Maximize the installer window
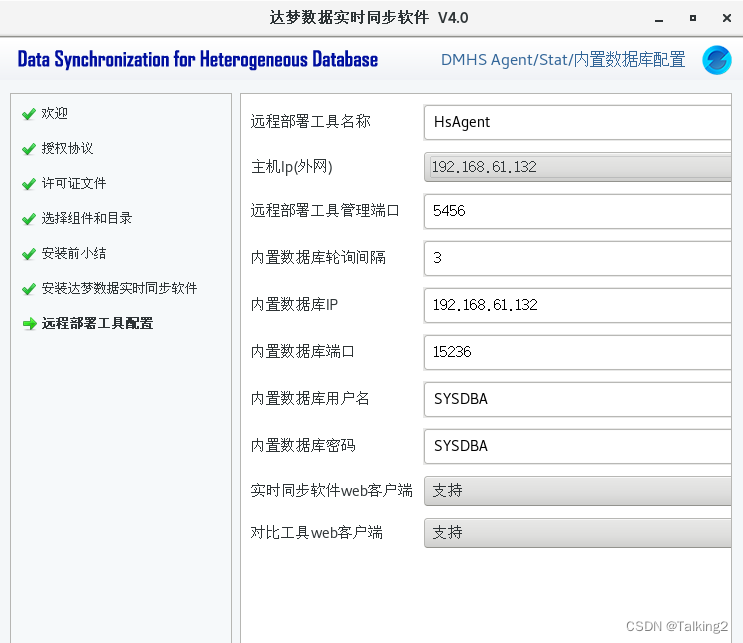This screenshot has width=743, height=643. (693, 18)
